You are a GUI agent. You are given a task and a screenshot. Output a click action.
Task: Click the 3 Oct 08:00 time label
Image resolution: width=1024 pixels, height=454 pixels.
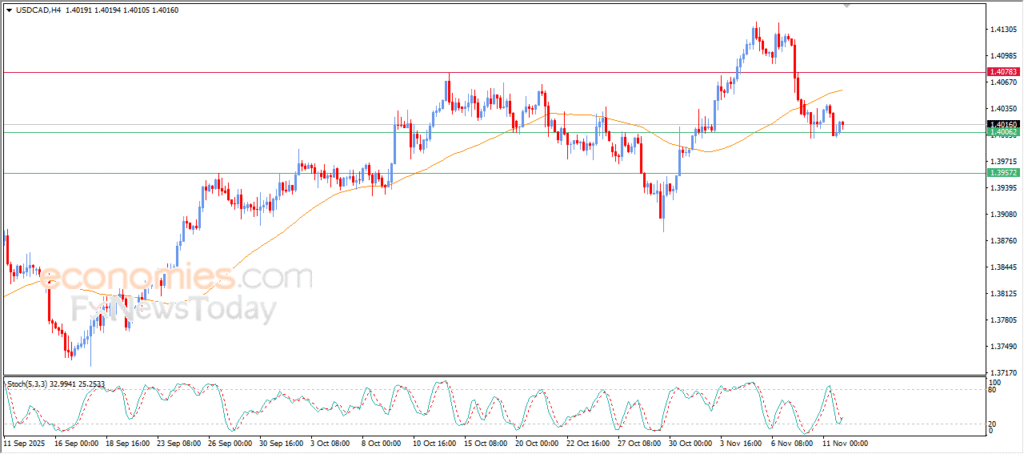(330, 443)
